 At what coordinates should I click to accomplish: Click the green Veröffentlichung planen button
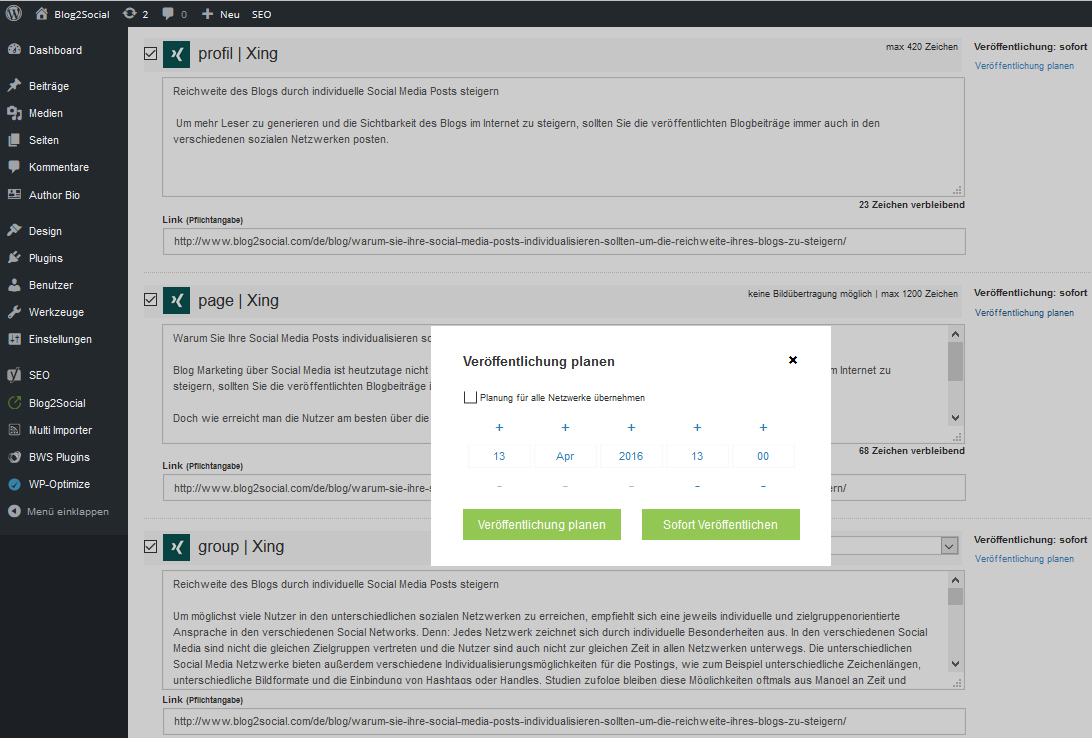tap(542, 524)
